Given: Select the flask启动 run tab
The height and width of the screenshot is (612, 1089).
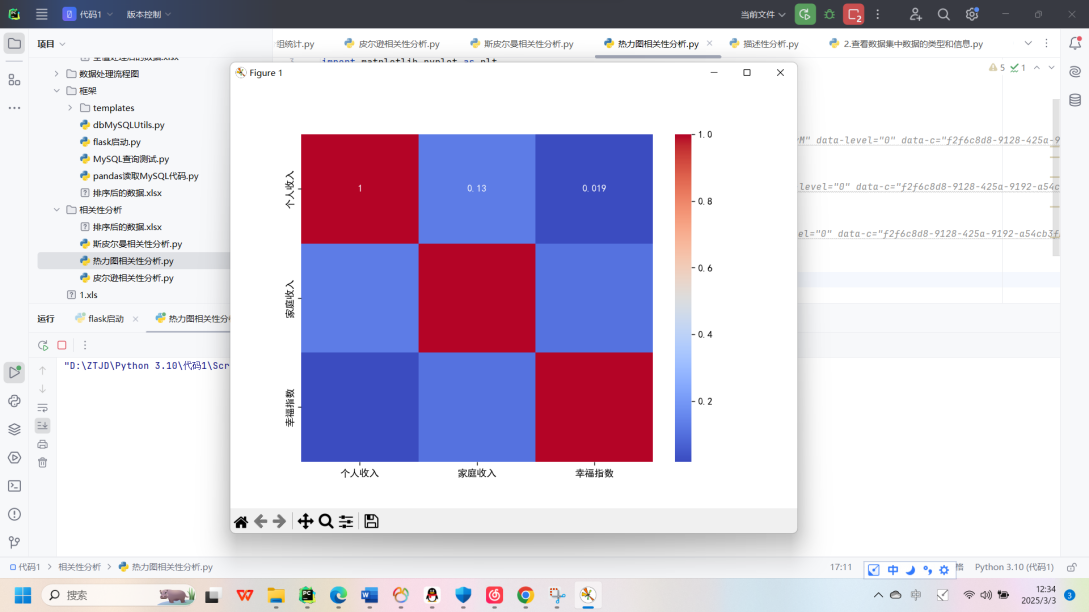Looking at the screenshot, I should [100, 319].
